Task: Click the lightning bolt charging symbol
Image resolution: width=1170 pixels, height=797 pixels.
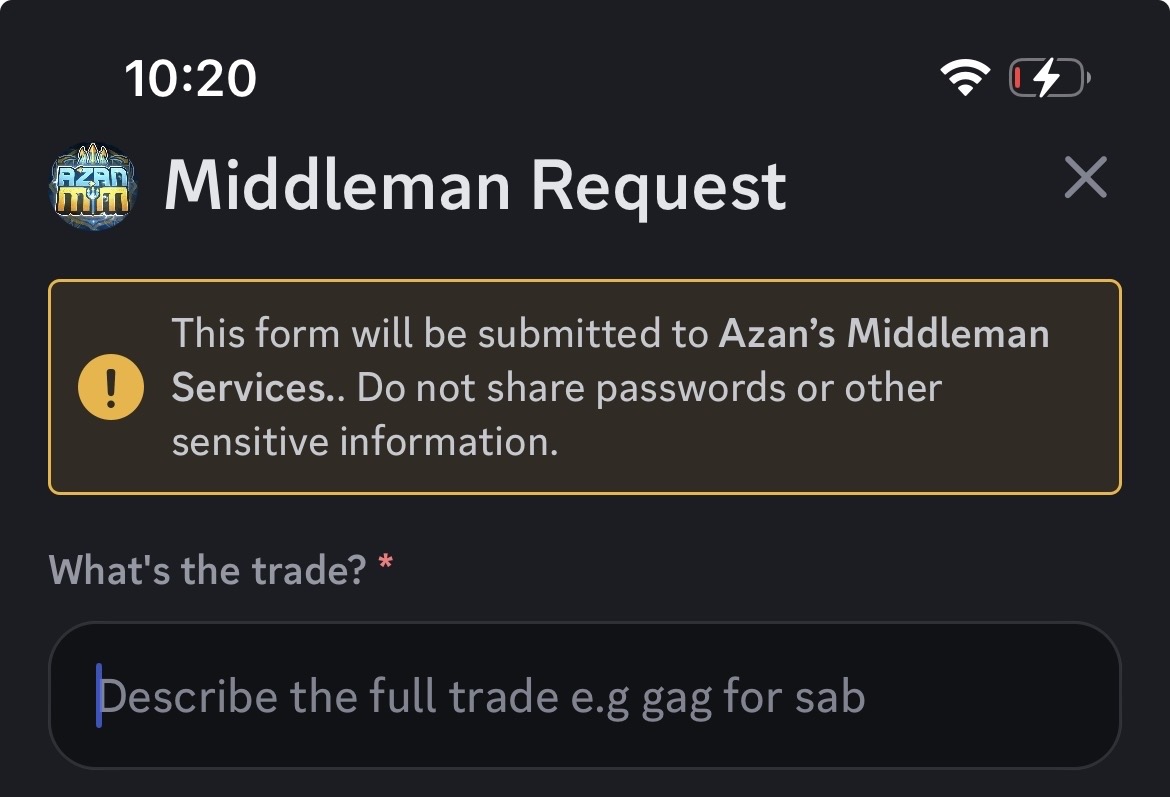Action: point(1046,78)
